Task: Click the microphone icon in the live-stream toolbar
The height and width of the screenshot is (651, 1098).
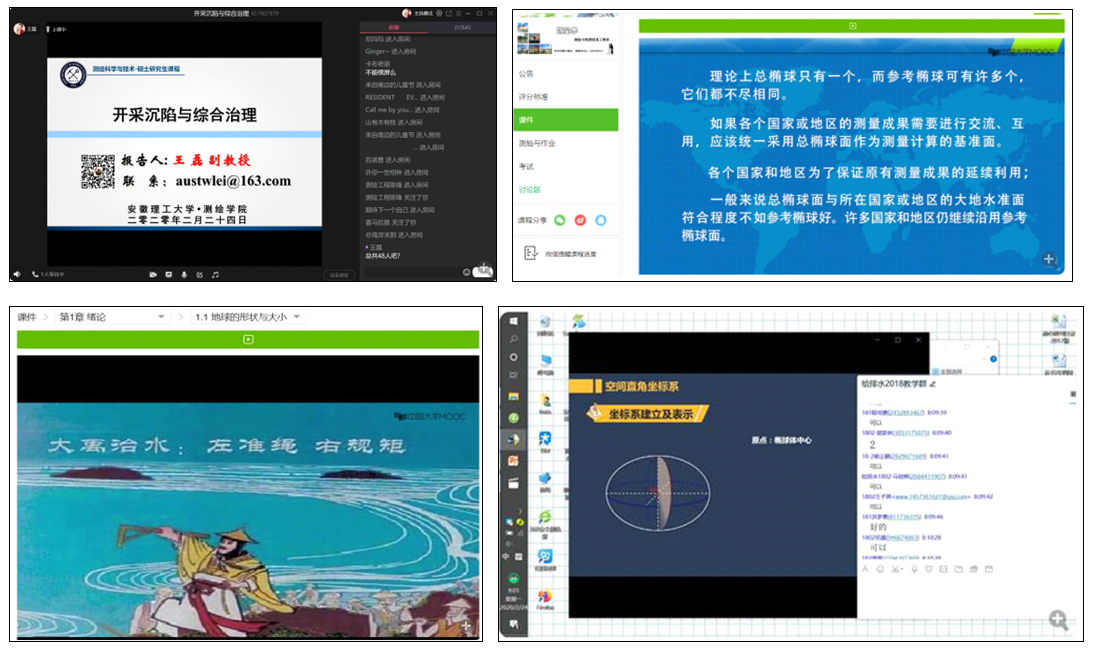Action: click(x=184, y=274)
